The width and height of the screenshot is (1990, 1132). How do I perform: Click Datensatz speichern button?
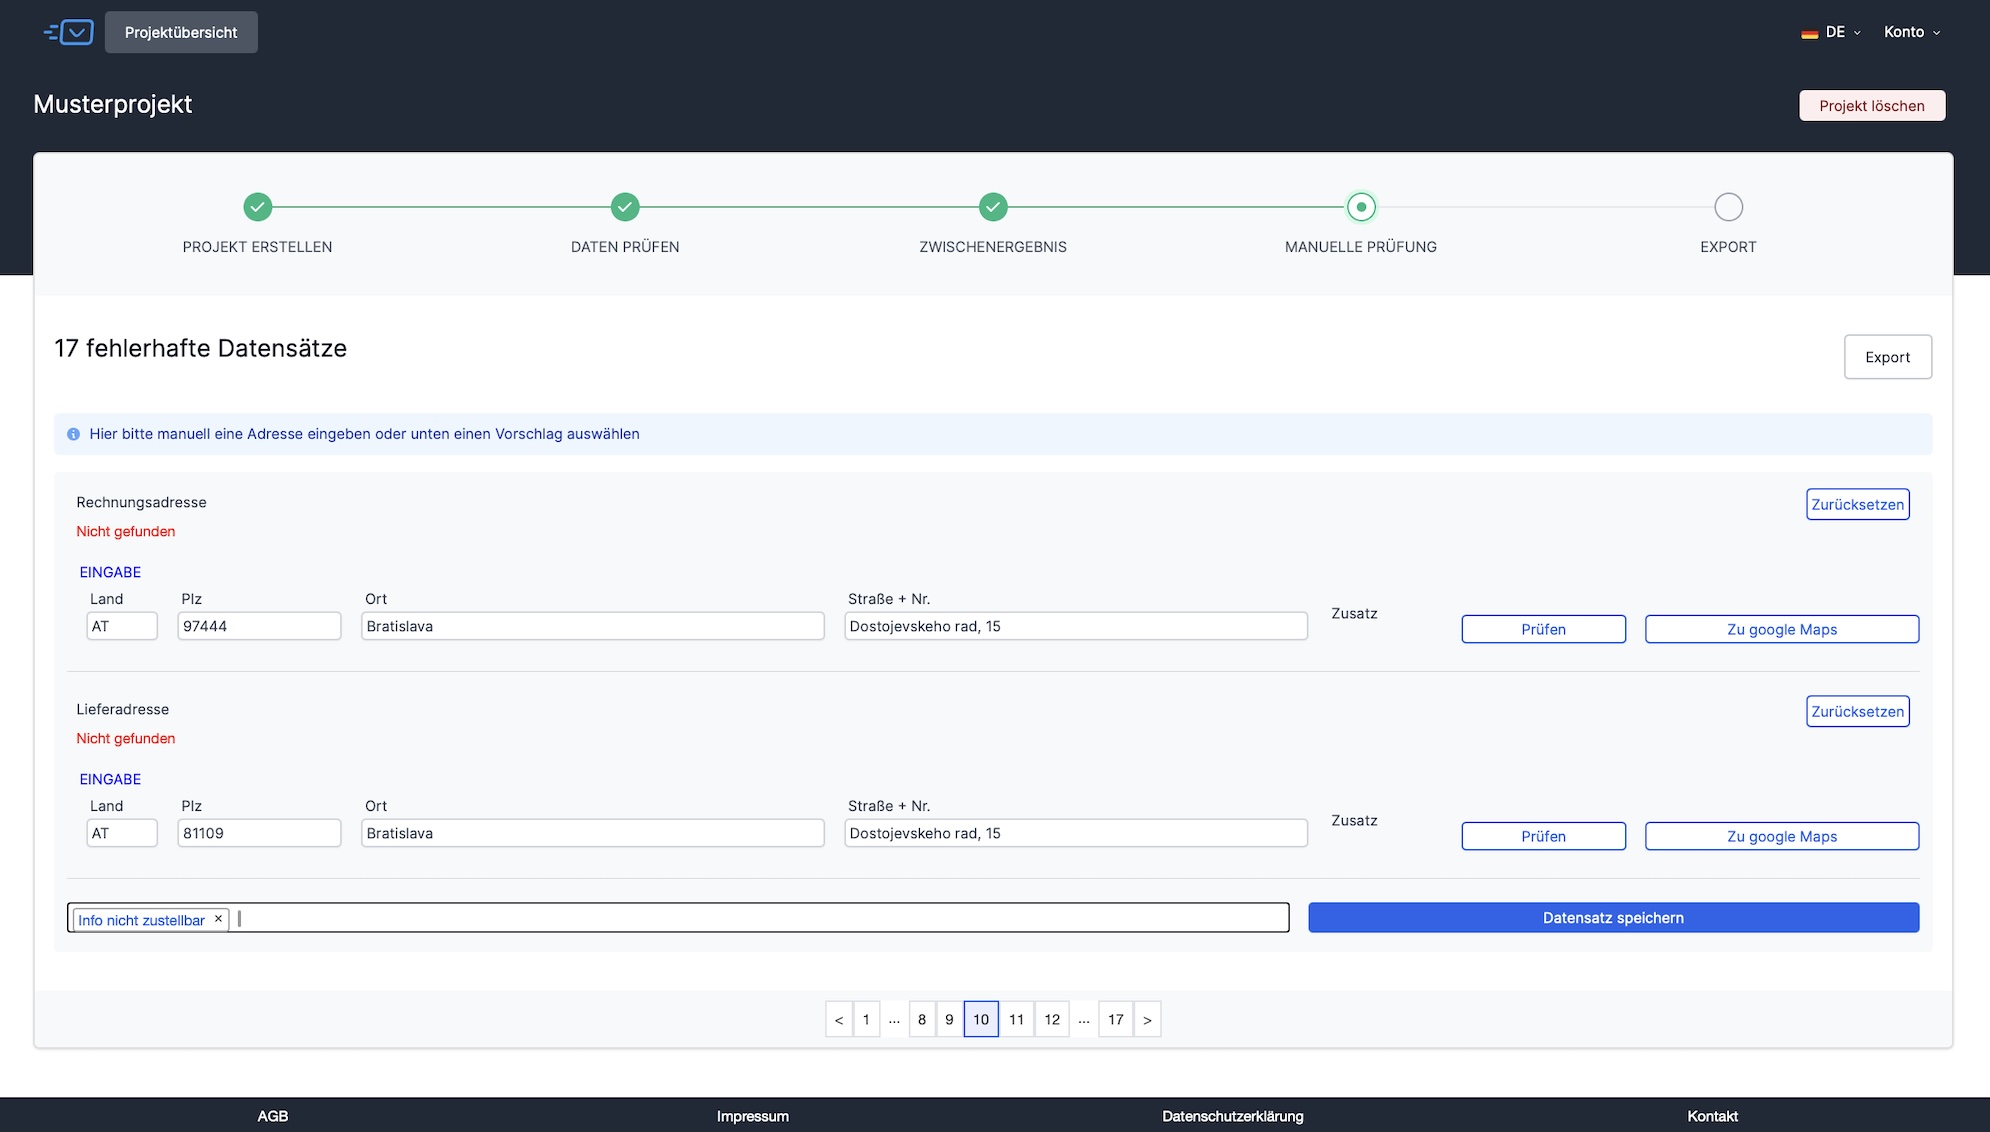1613,918
